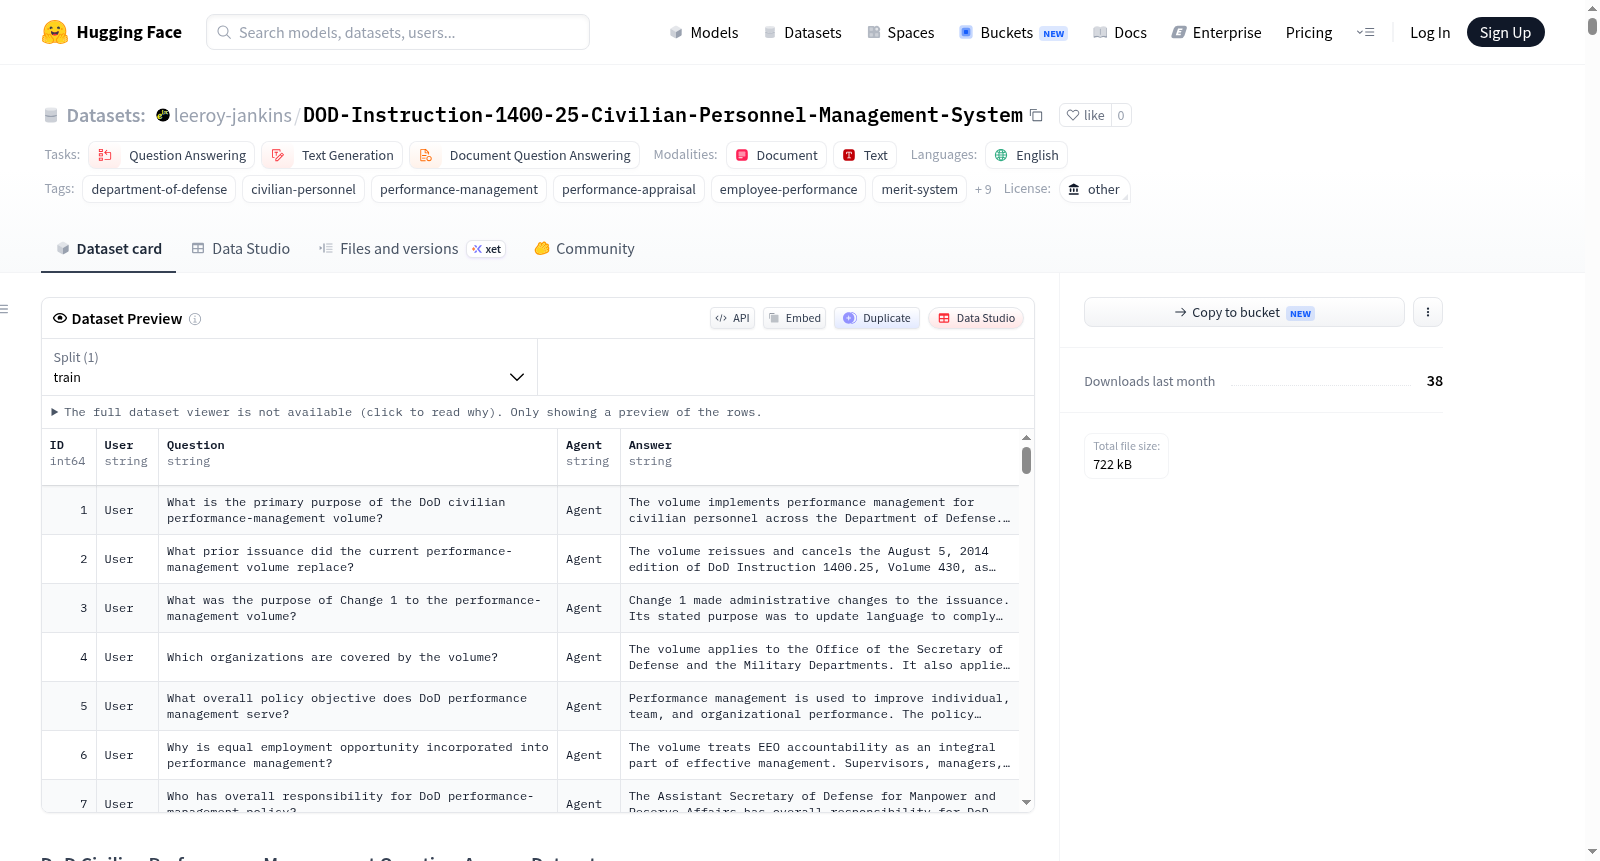The image size is (1600, 861).
Task: Click the Question Answering task tag
Action: click(172, 155)
